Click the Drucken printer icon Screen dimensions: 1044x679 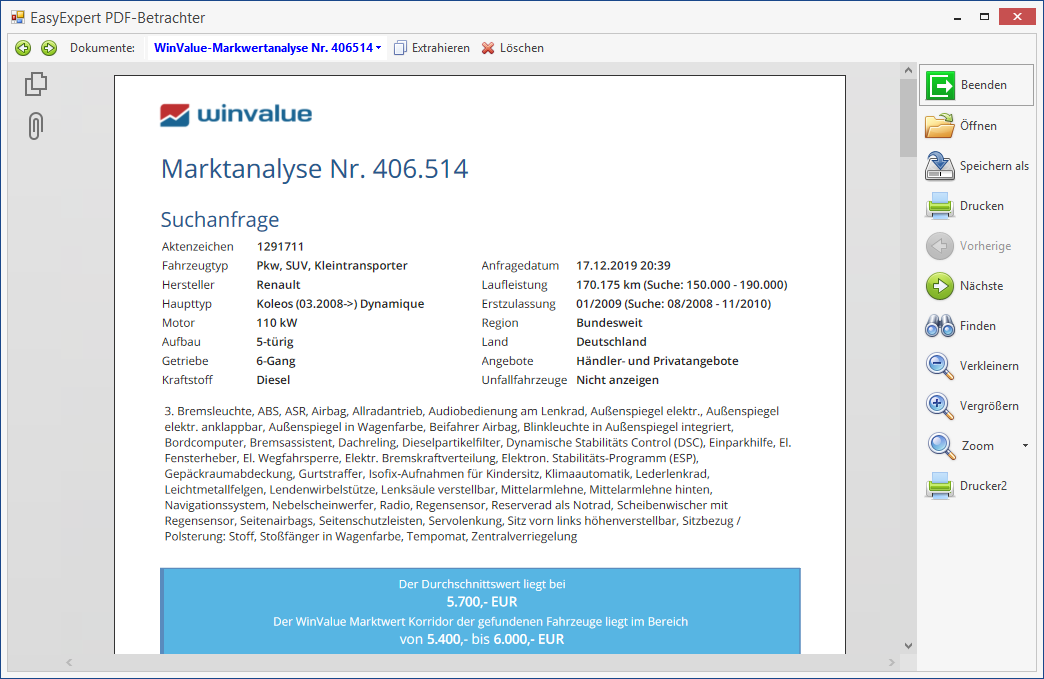(939, 206)
